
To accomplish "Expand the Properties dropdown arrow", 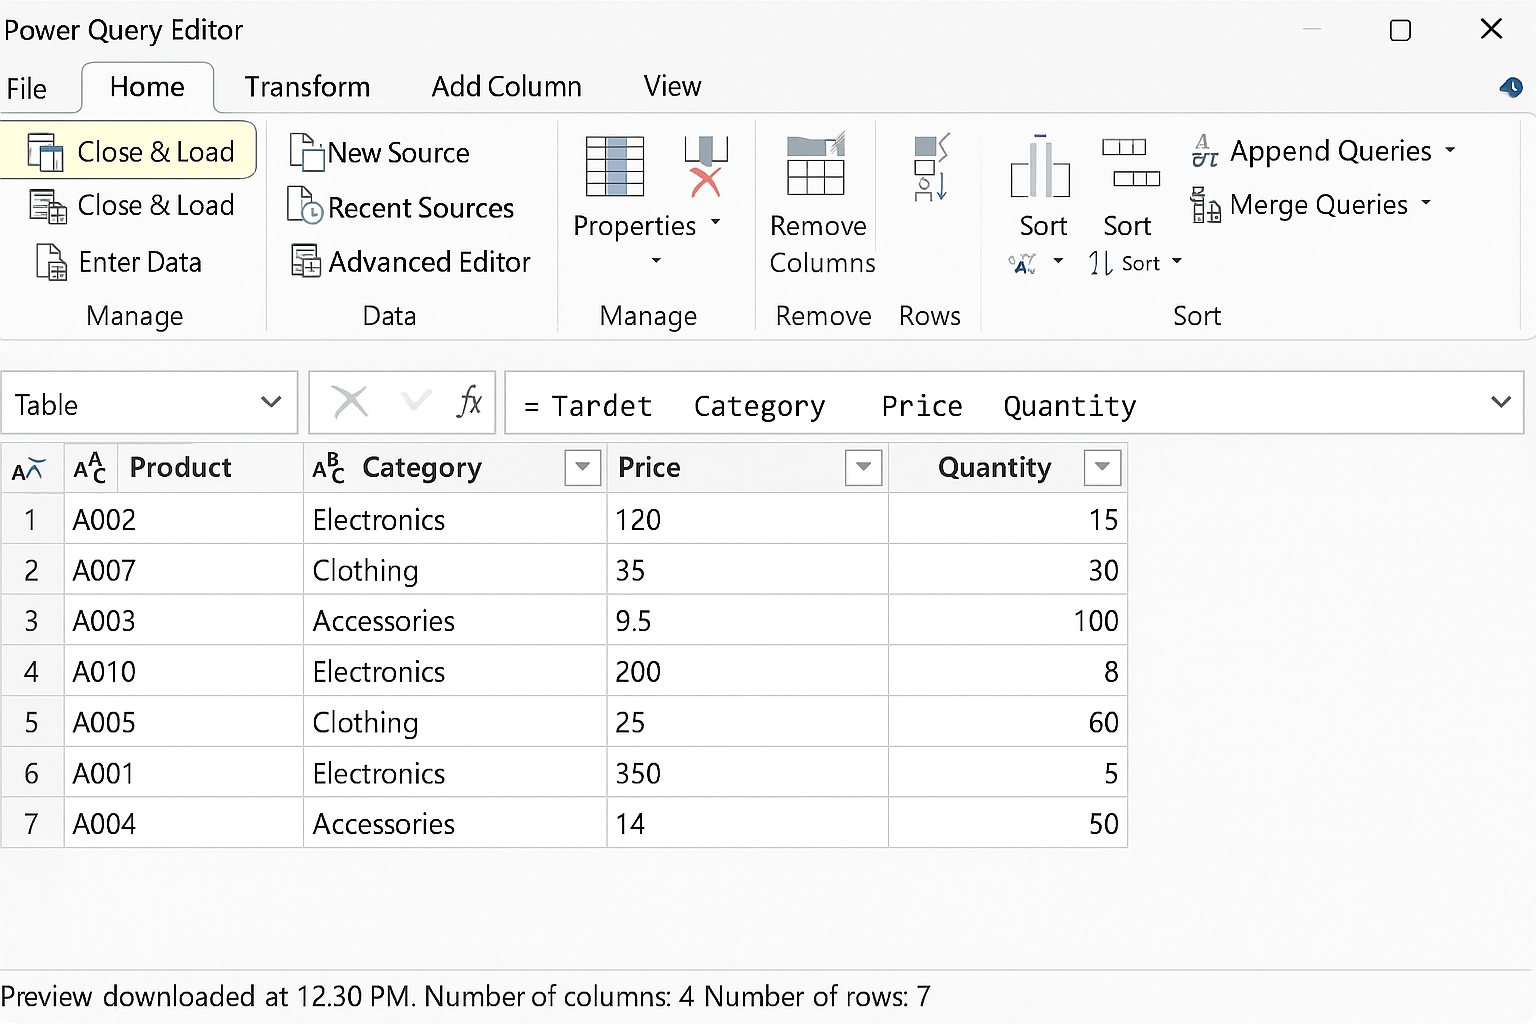I will [716, 222].
